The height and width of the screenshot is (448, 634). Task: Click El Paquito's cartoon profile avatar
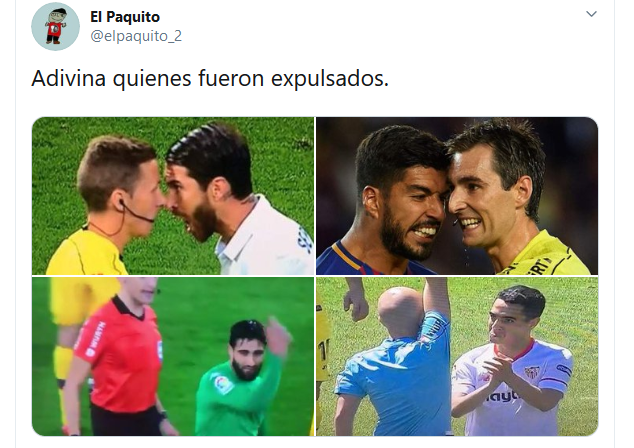[55, 26]
